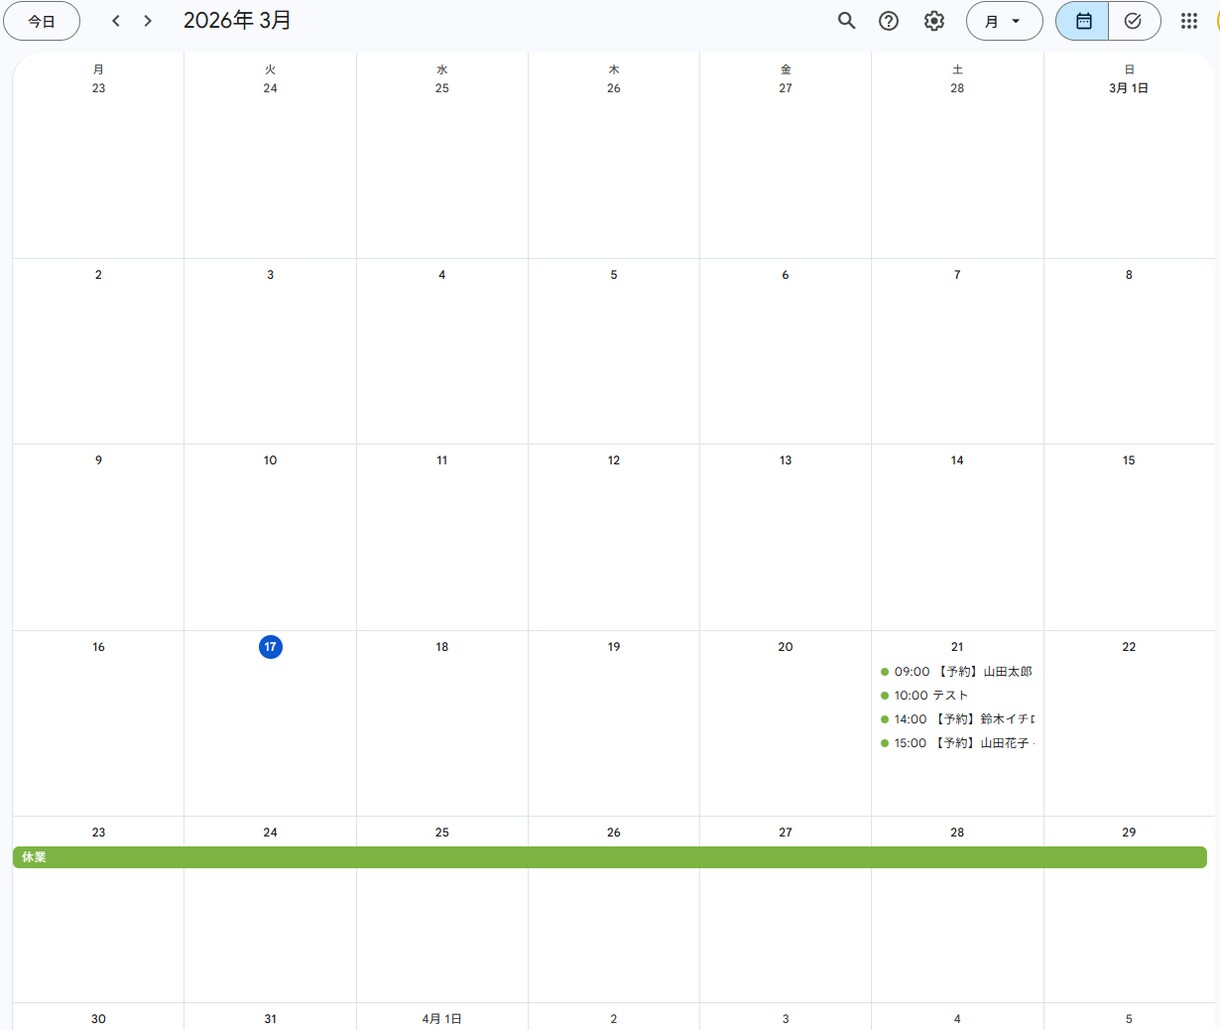Image resolution: width=1220 pixels, height=1030 pixels.
Task: Select the 4月 1日 date cell
Action: 442,1019
